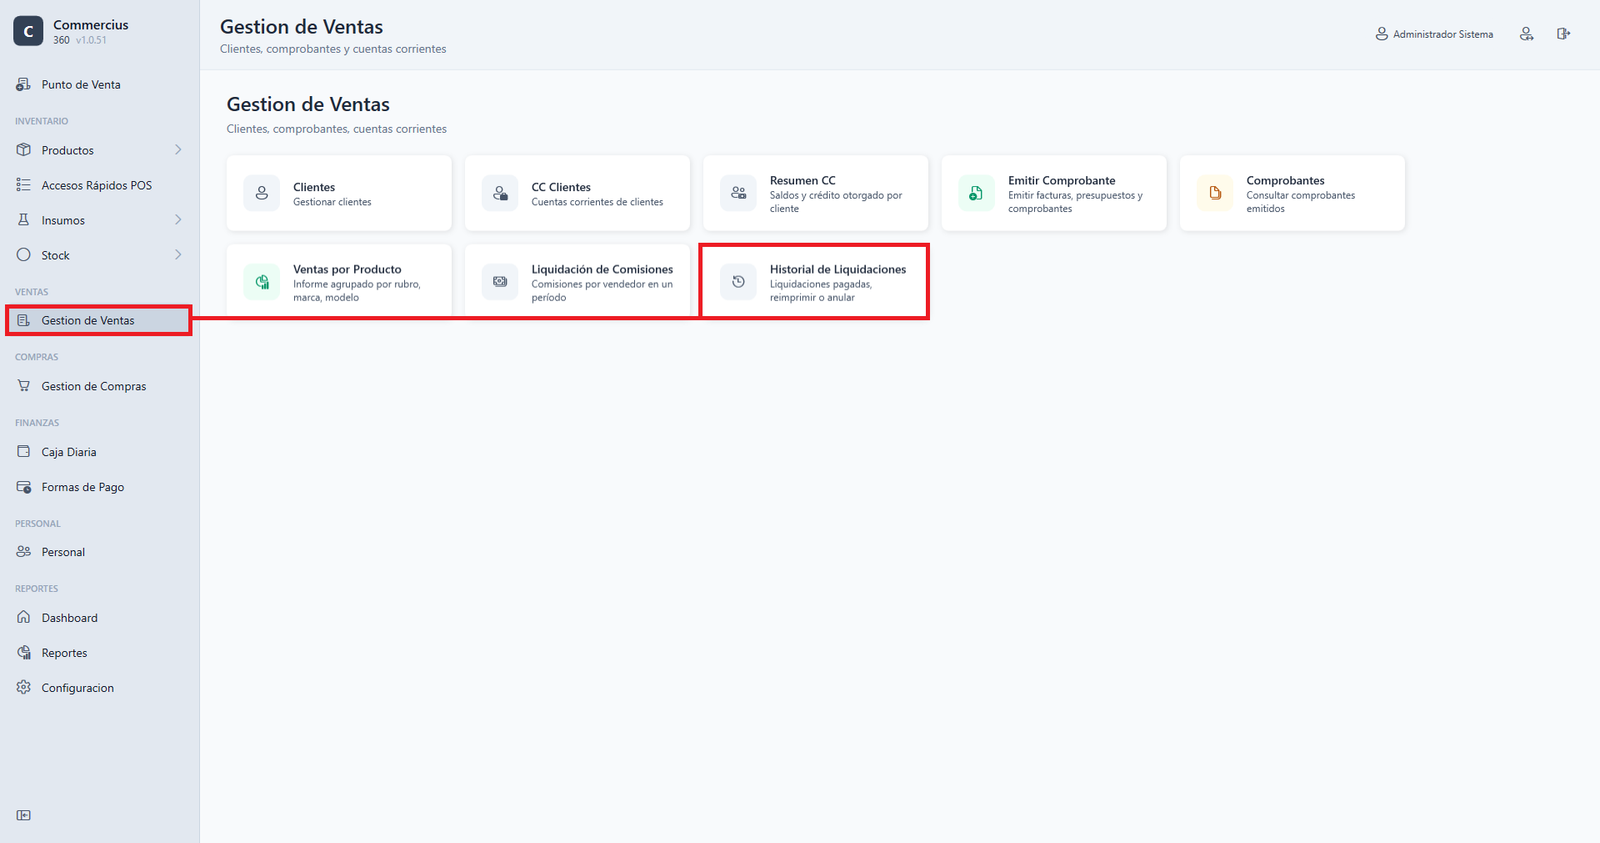Click the Dashboard home icon
The width and height of the screenshot is (1600, 843).
pos(23,618)
